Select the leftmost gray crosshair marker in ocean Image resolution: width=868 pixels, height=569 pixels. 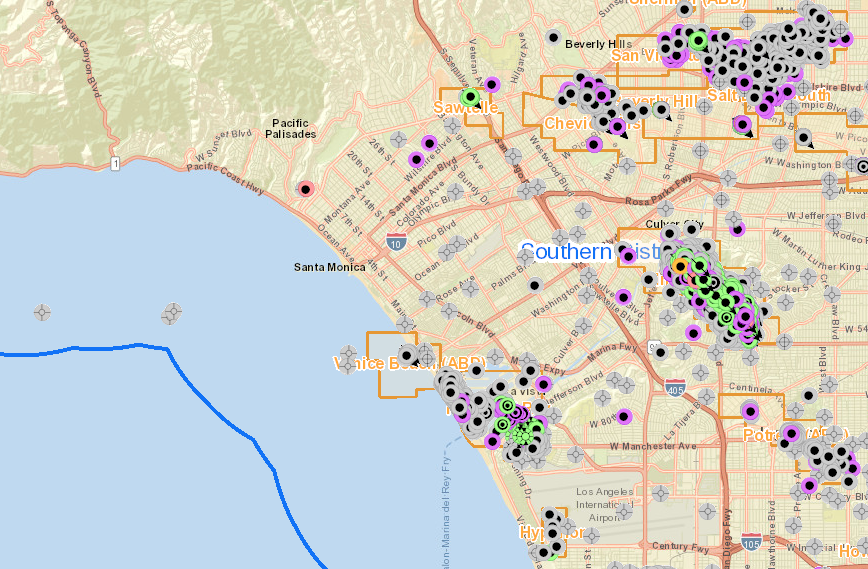tap(43, 313)
